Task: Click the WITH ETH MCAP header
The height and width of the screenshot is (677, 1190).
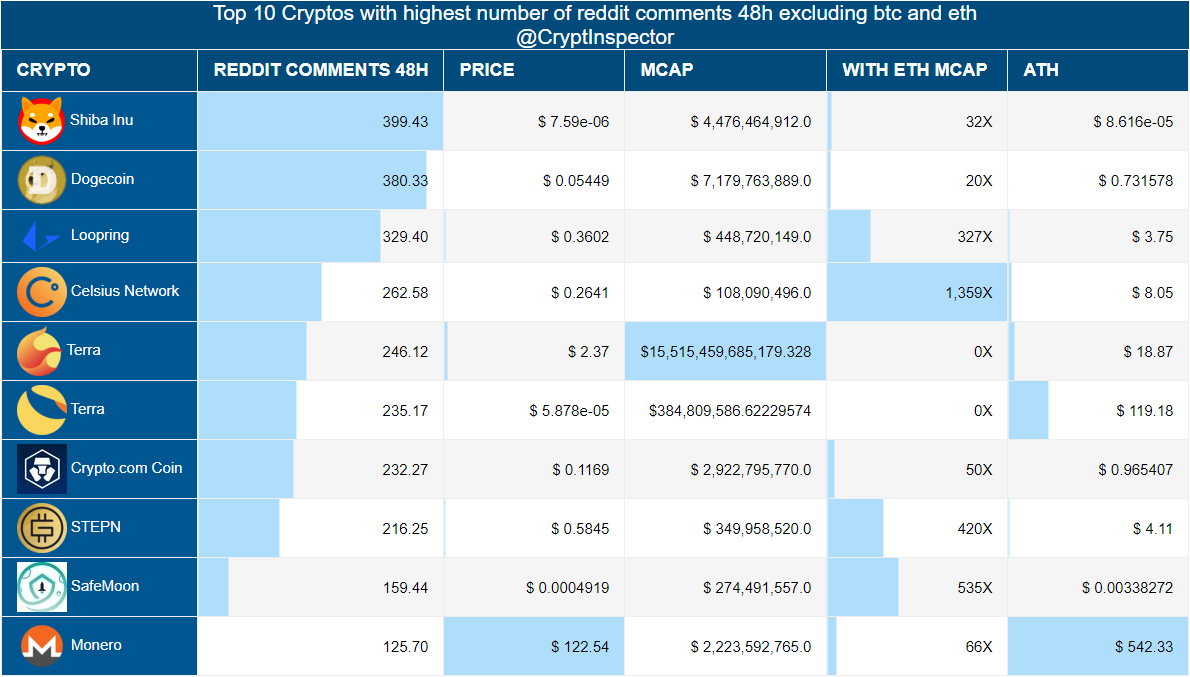Action: [x=915, y=70]
